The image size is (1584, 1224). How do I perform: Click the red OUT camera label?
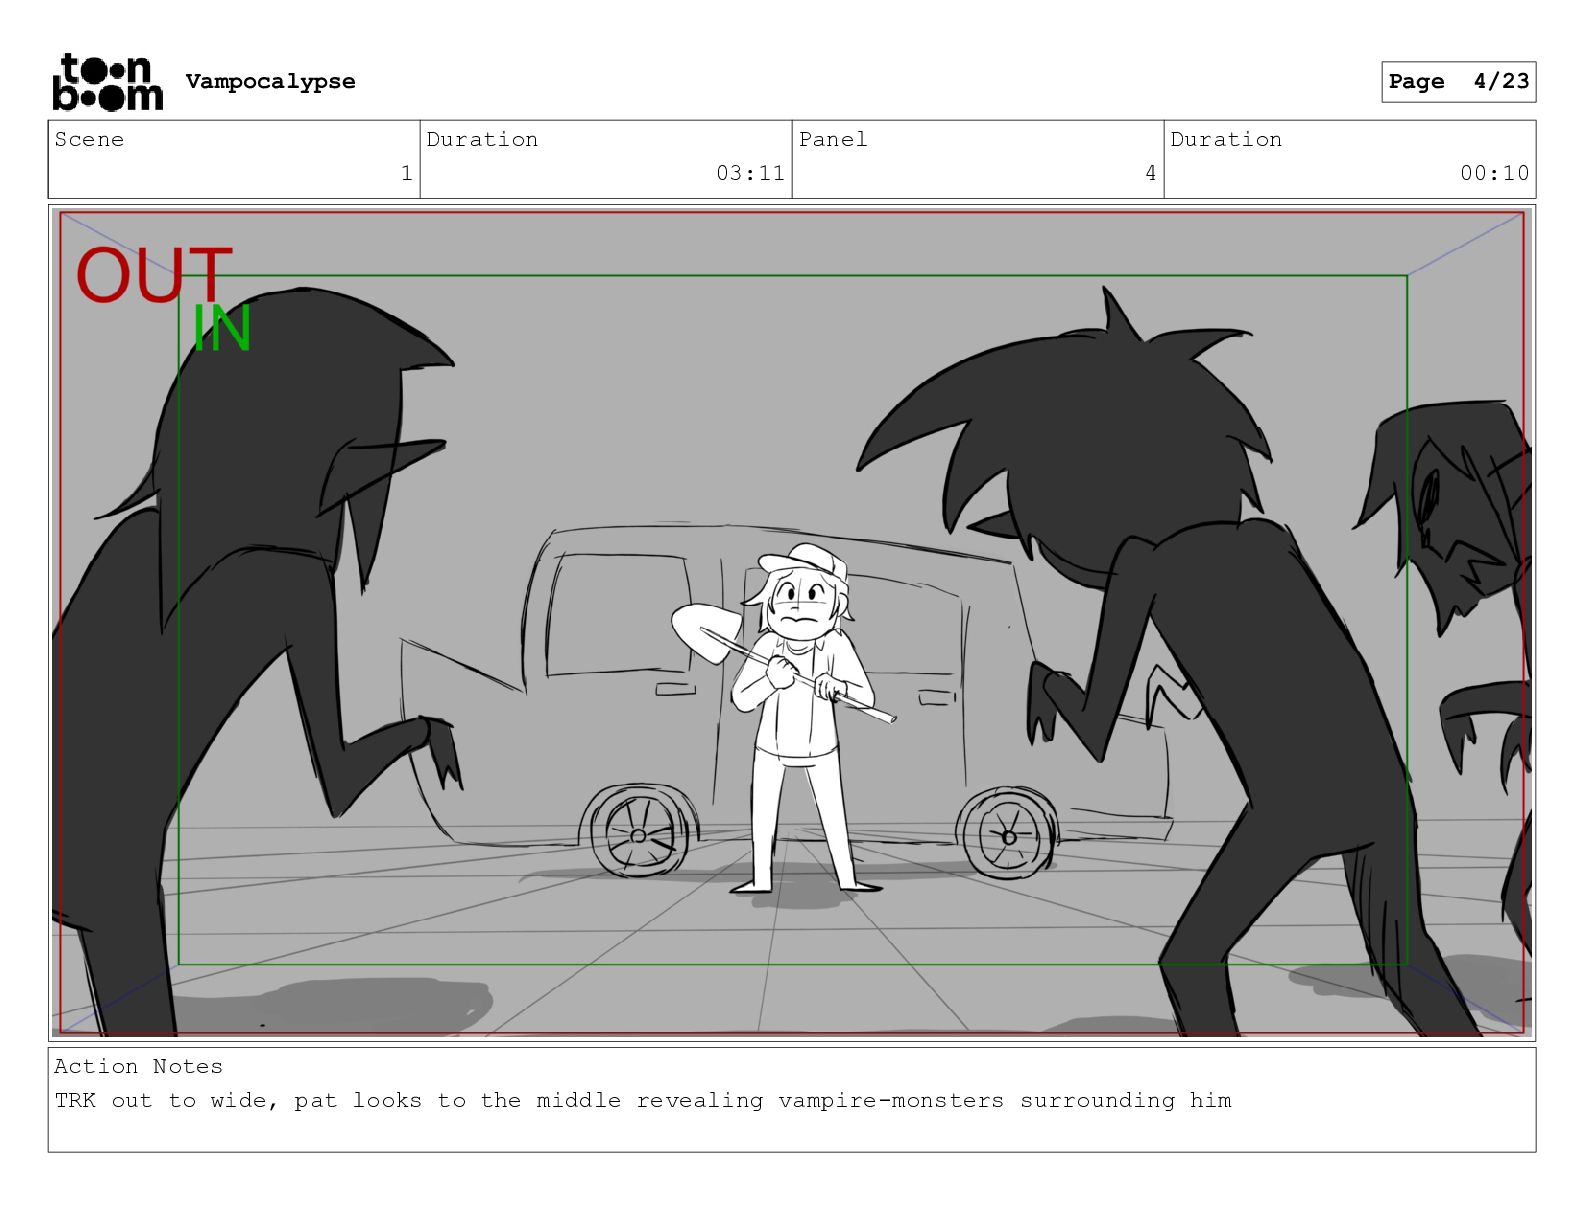pos(154,275)
